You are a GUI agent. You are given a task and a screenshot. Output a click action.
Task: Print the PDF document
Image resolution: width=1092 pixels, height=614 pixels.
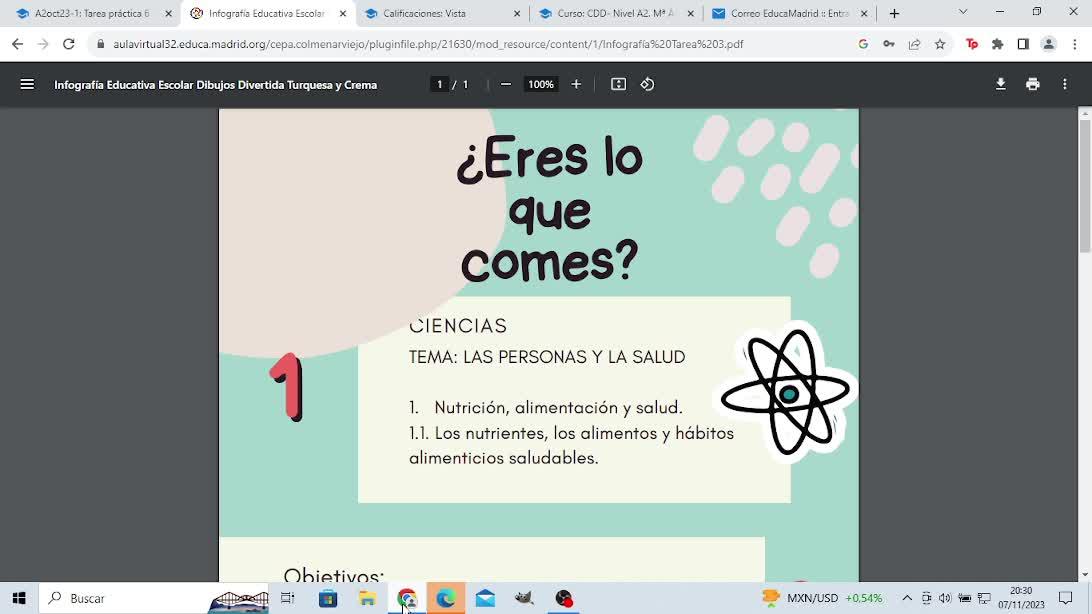point(1033,84)
